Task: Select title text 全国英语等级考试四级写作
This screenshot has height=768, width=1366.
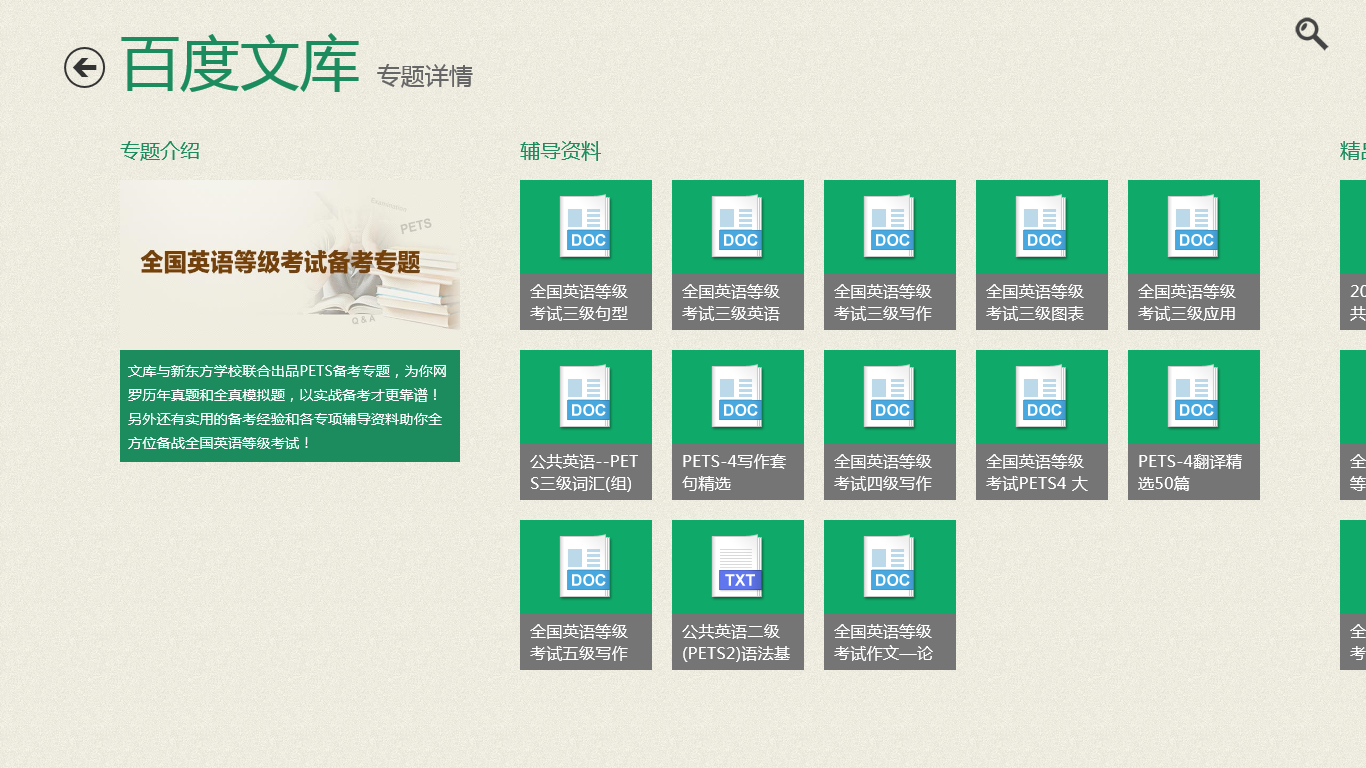Action: coord(883,472)
